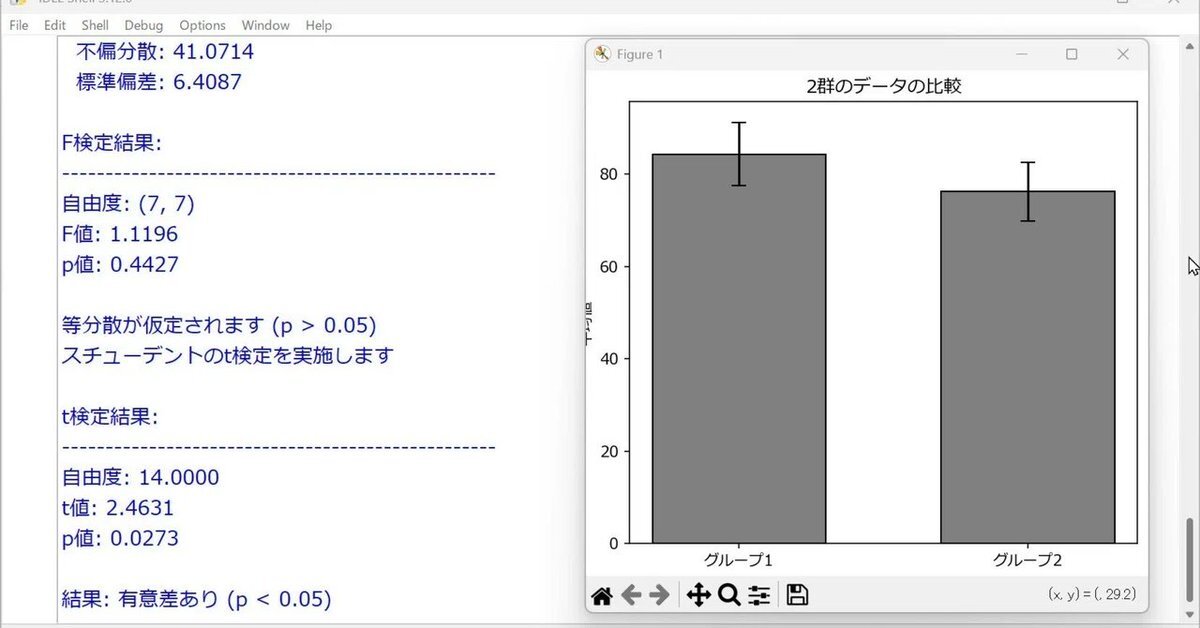Click the line p値: 0.4427
Viewport: 1200px width, 628px height.
(120, 265)
